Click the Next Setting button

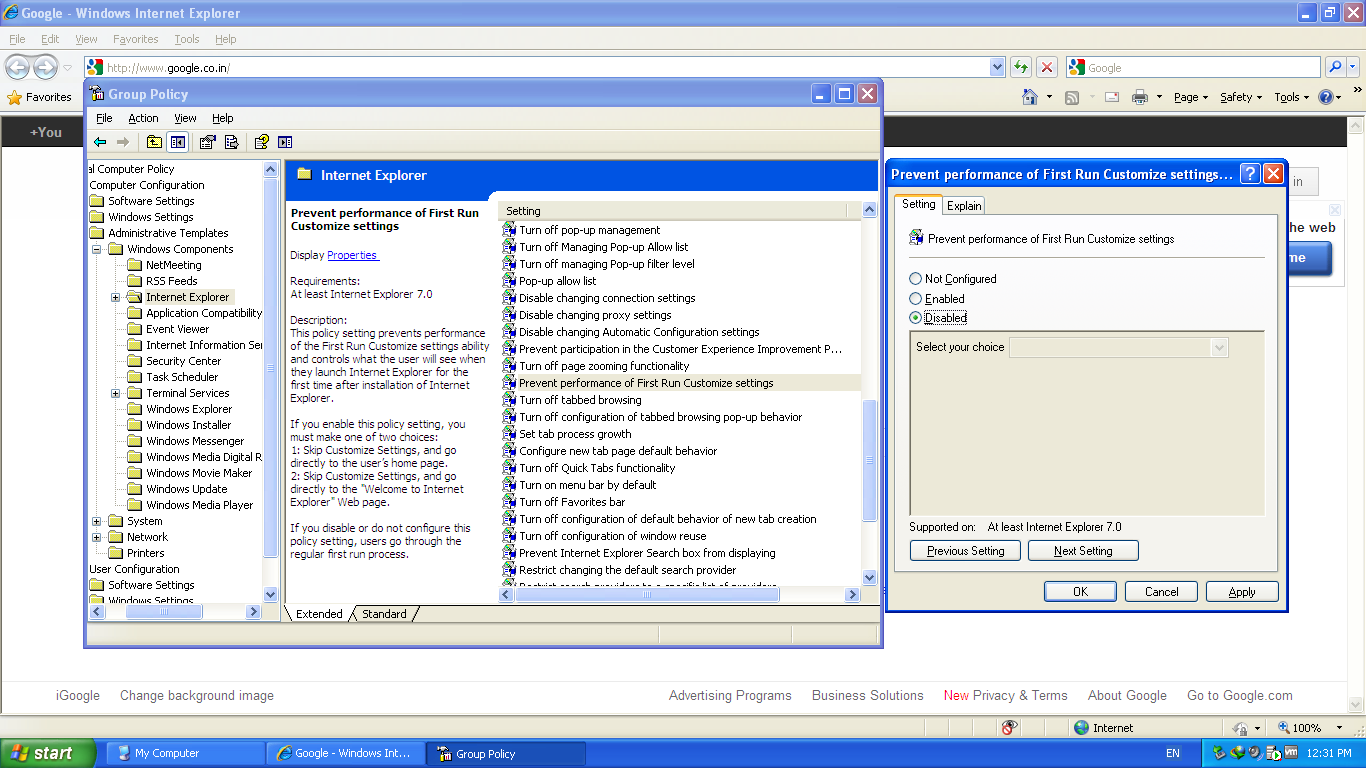pyautogui.click(x=1083, y=551)
